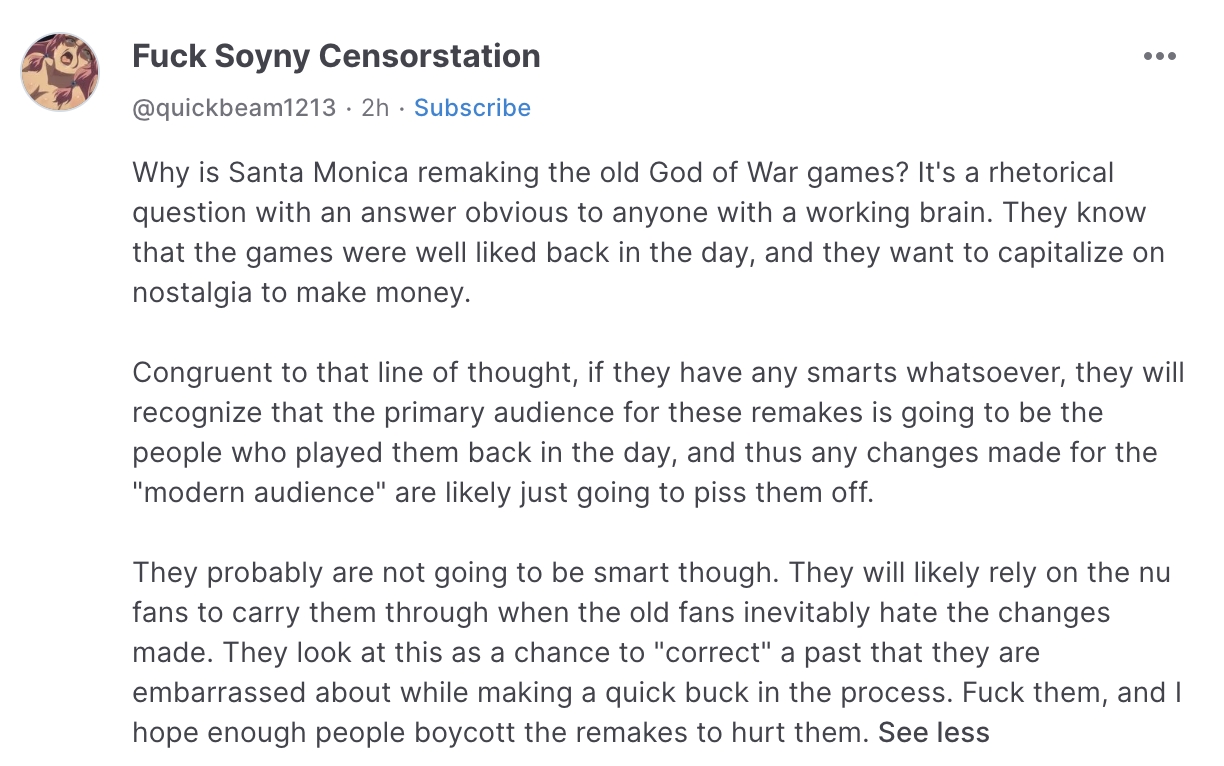The height and width of the screenshot is (766, 1224).
Task: Click the words "Santa Monica" in the post
Action: pos(318,172)
